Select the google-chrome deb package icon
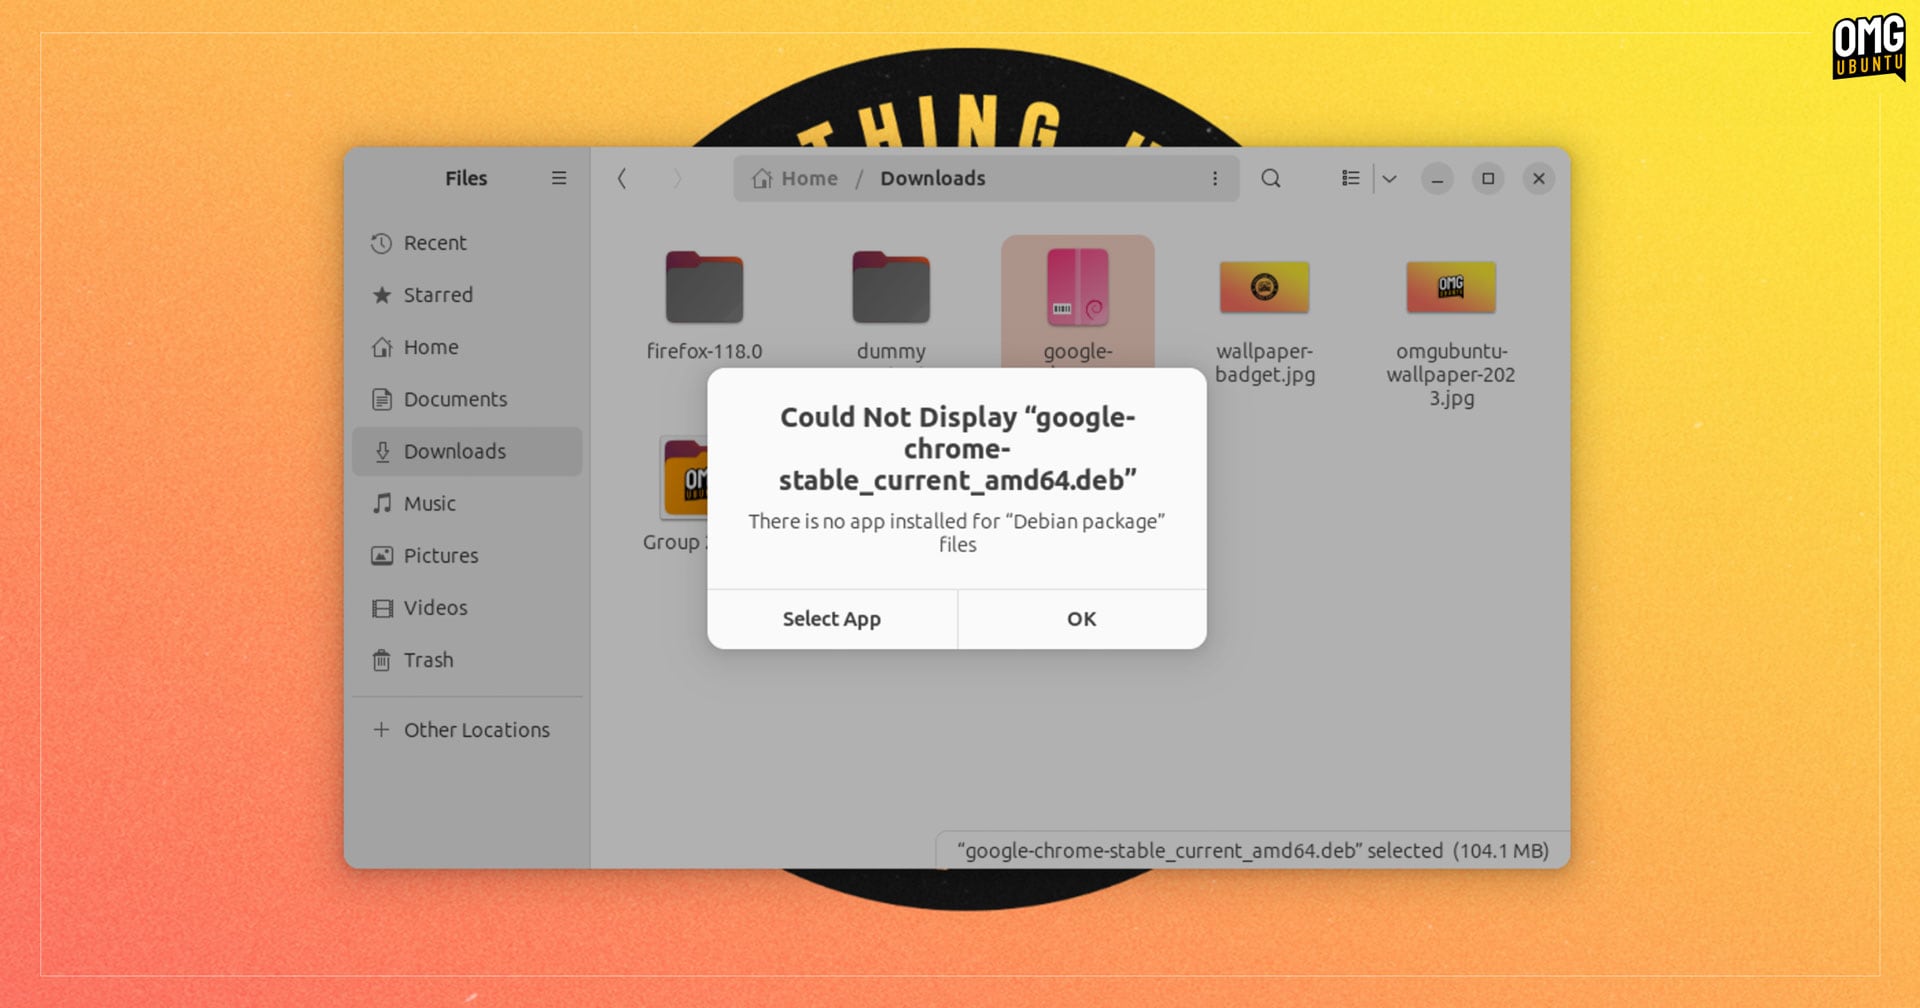This screenshot has width=1920, height=1008. (1078, 288)
